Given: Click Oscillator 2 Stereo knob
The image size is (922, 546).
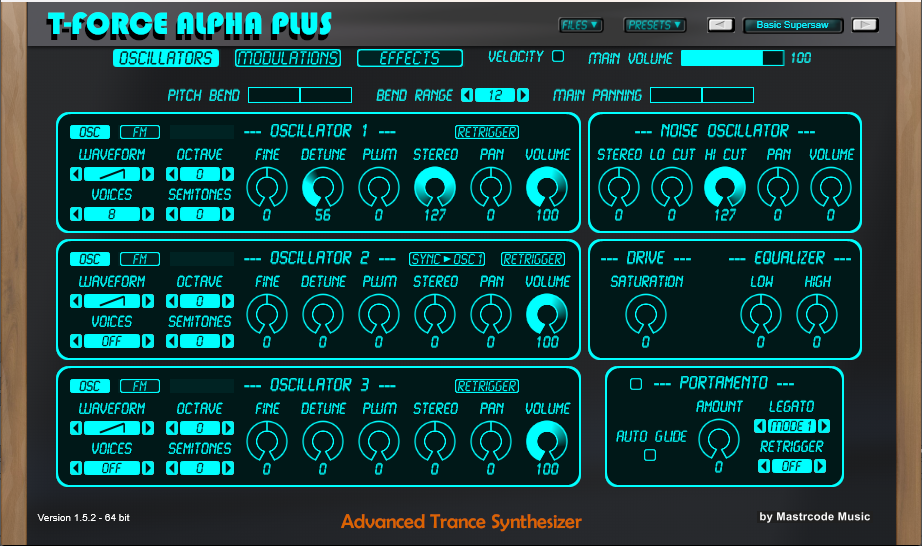Looking at the screenshot, I should tap(435, 314).
